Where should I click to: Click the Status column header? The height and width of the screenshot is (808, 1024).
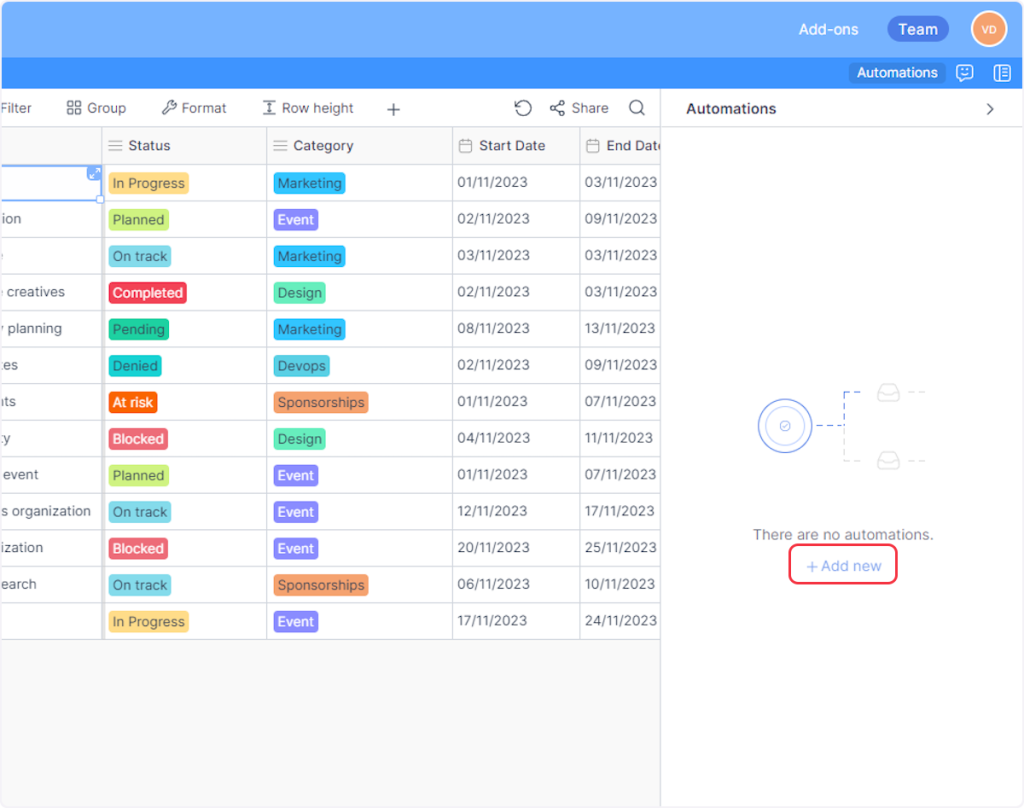pyautogui.click(x=150, y=146)
